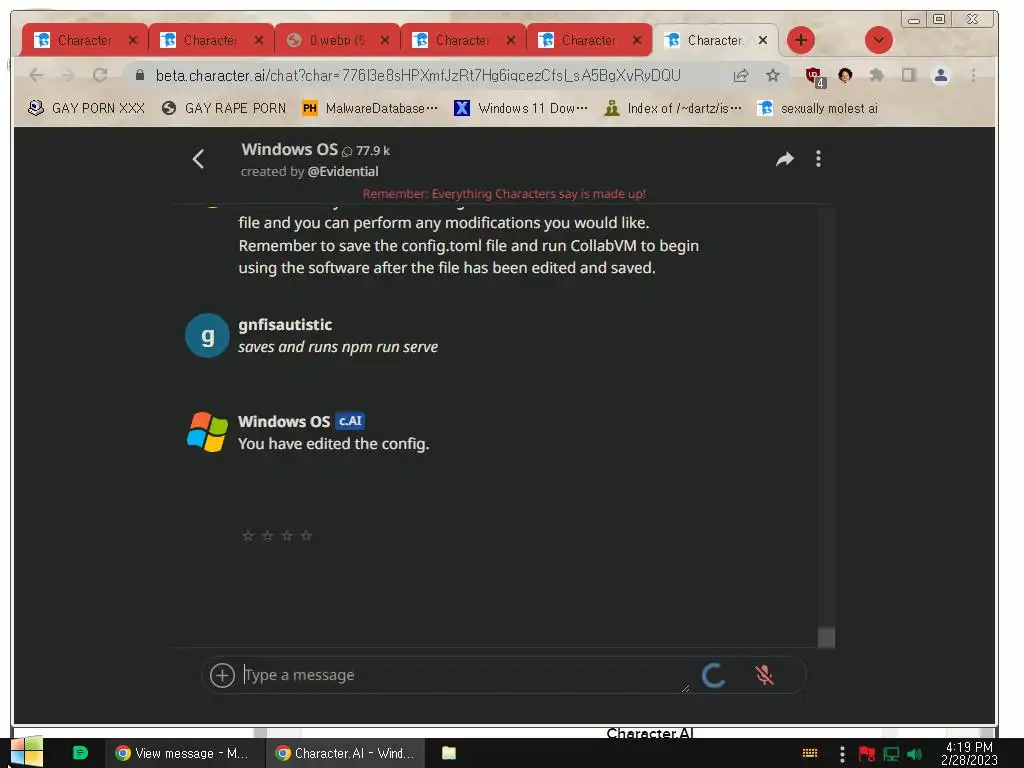The width and height of the screenshot is (1024, 768).
Task: Expand the tab search chevron button
Action: (878, 40)
